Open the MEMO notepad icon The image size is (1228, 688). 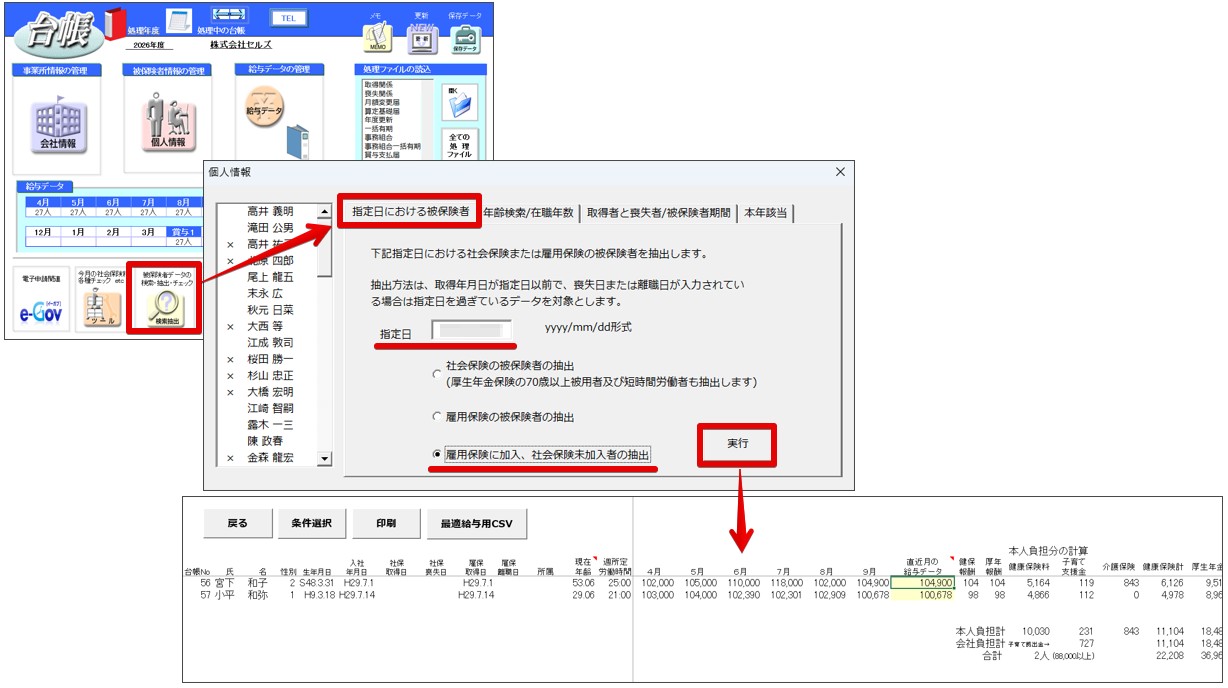coord(377,38)
